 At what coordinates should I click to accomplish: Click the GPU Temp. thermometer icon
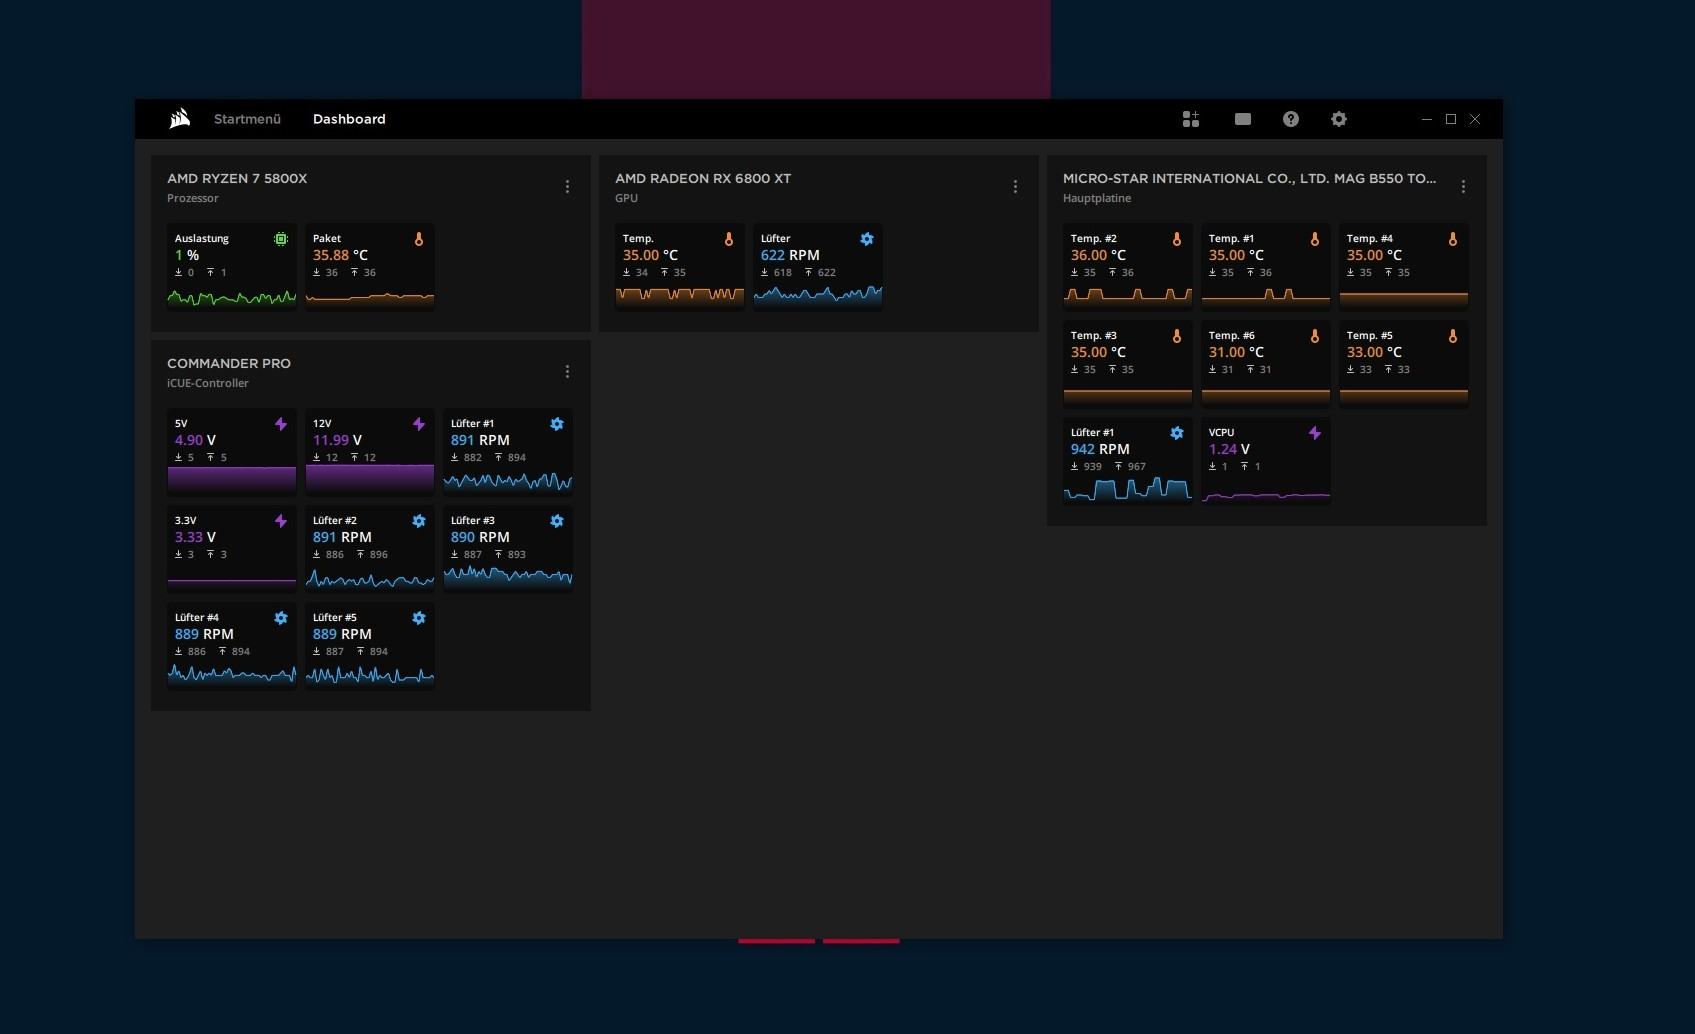pyautogui.click(x=729, y=239)
